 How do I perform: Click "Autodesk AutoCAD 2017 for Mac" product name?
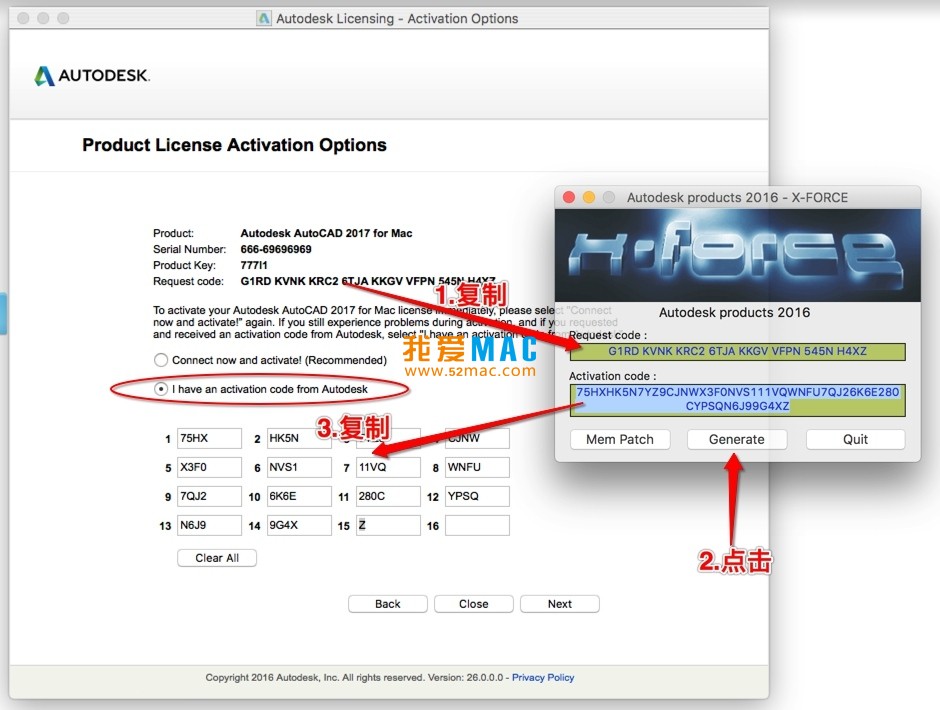[326, 233]
